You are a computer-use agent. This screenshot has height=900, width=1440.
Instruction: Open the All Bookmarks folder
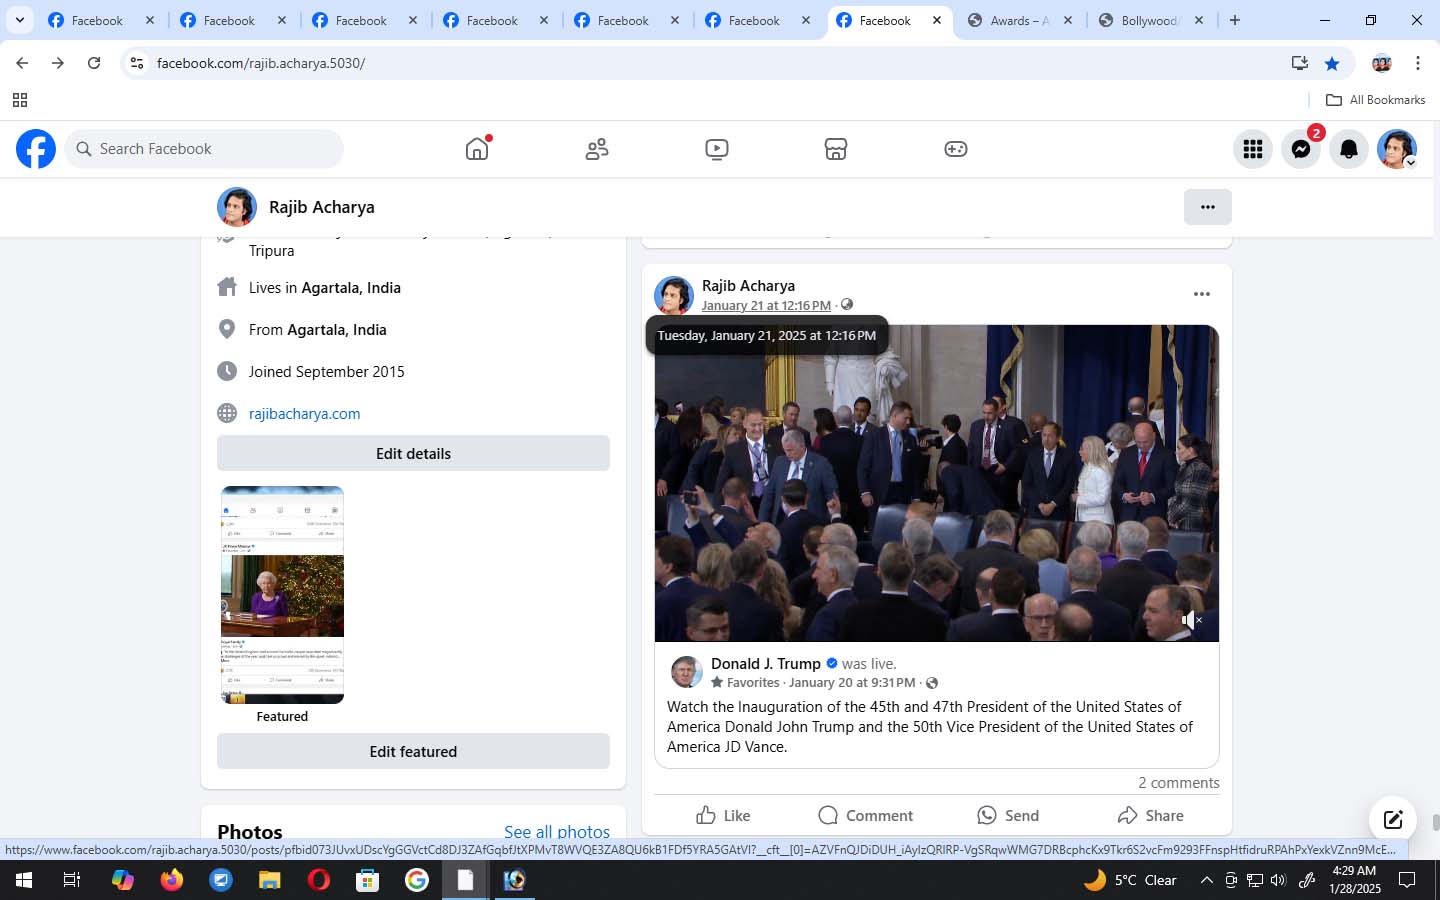pyautogui.click(x=1375, y=100)
